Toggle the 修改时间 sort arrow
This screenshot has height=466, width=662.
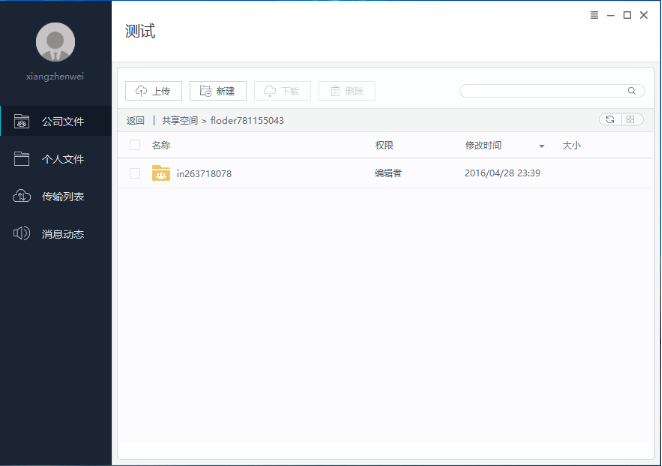(x=541, y=147)
